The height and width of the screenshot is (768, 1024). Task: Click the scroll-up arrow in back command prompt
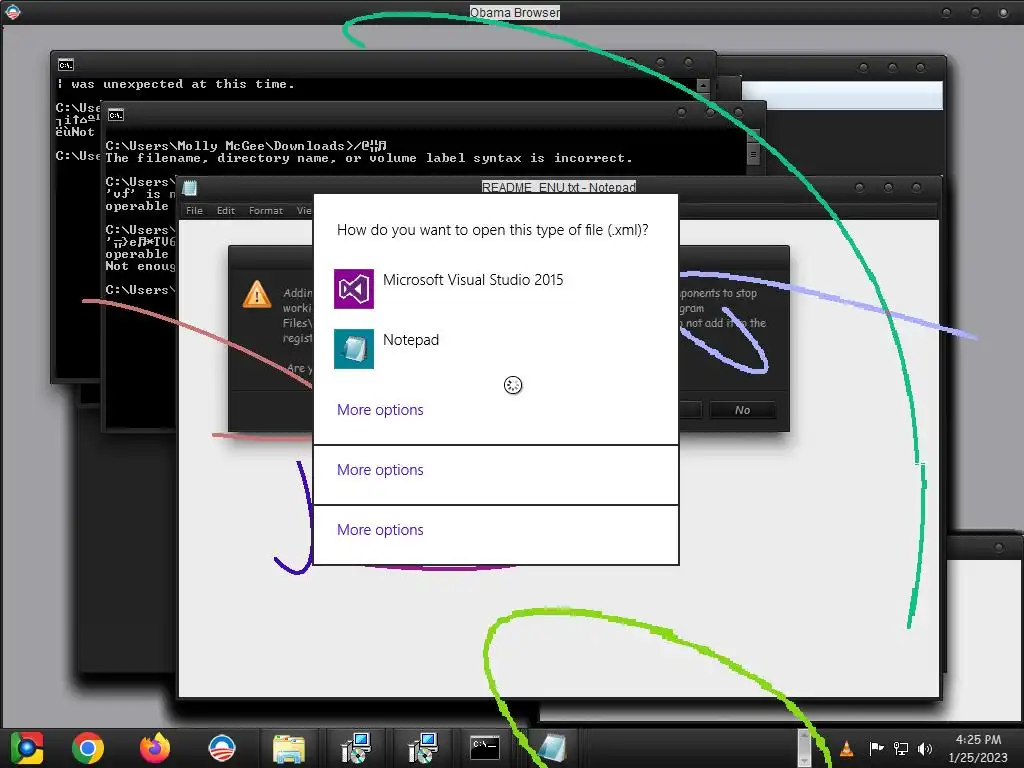(x=703, y=86)
